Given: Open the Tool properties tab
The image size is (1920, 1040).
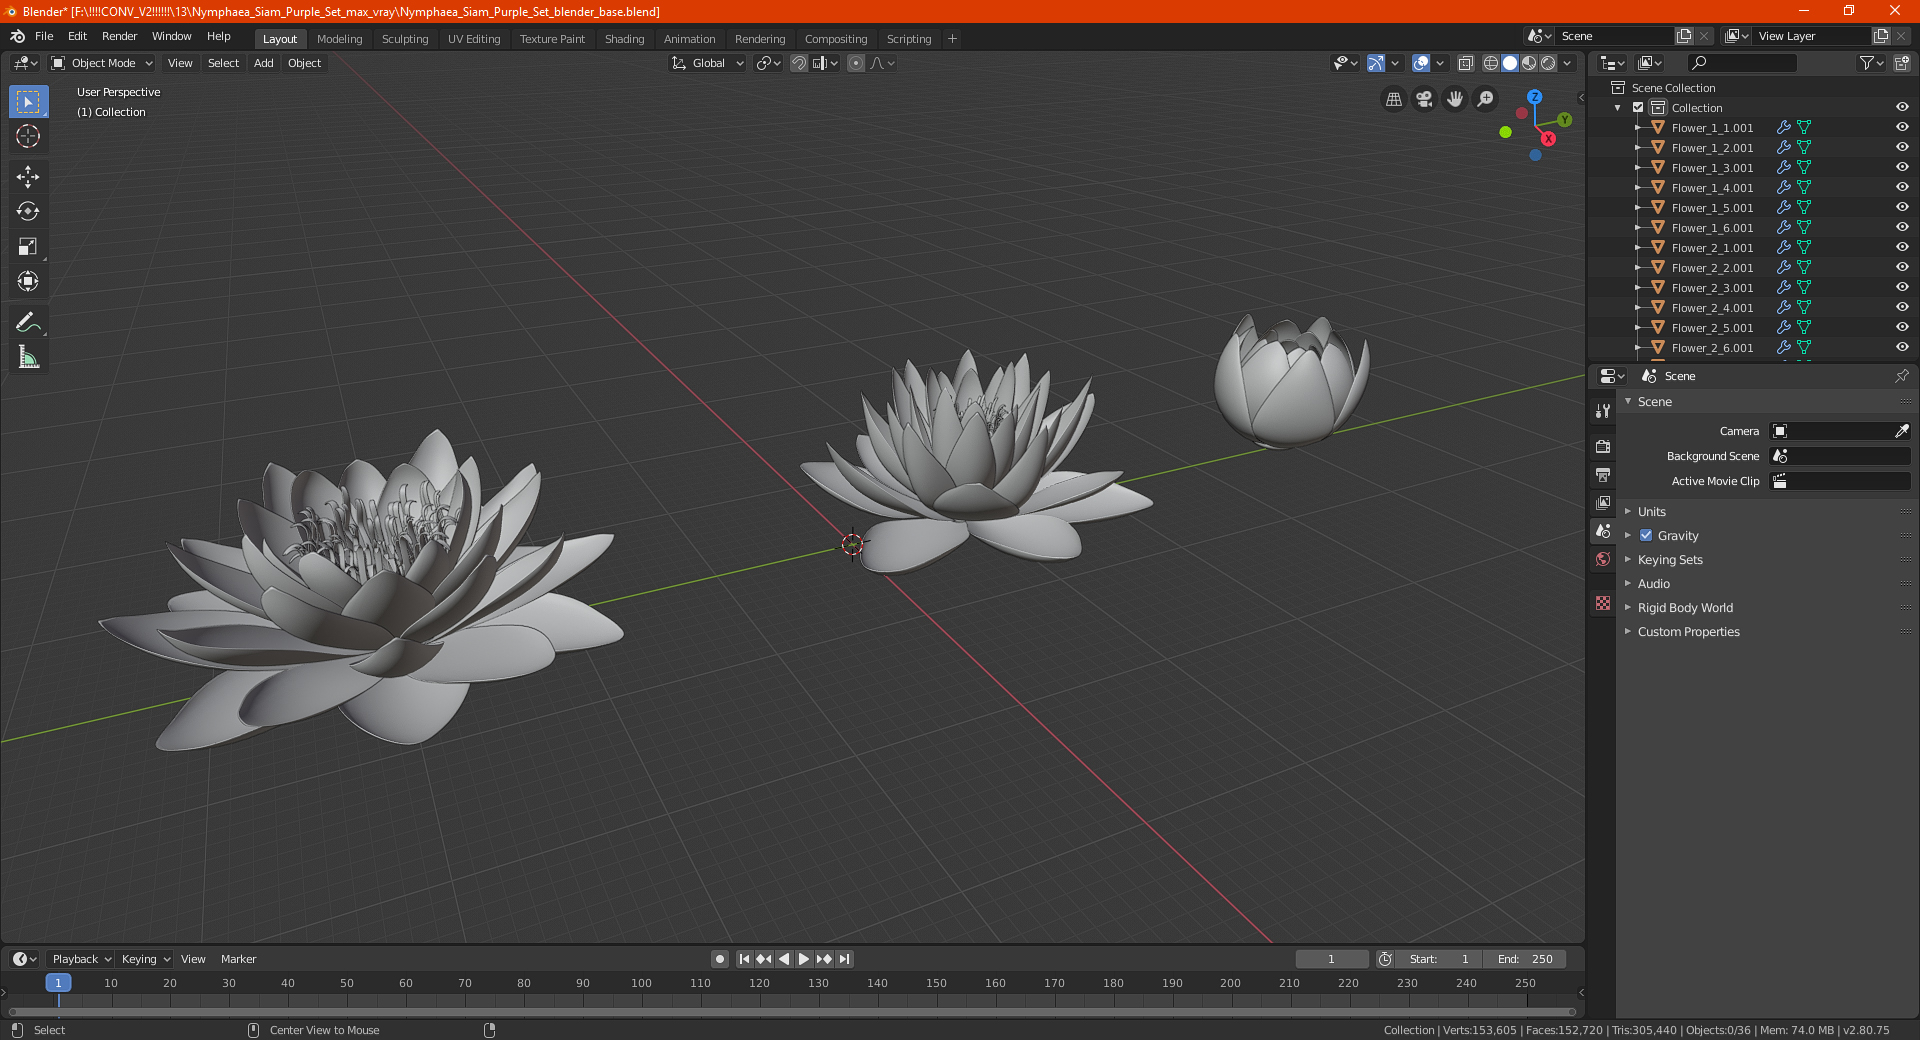Looking at the screenshot, I should (1603, 411).
